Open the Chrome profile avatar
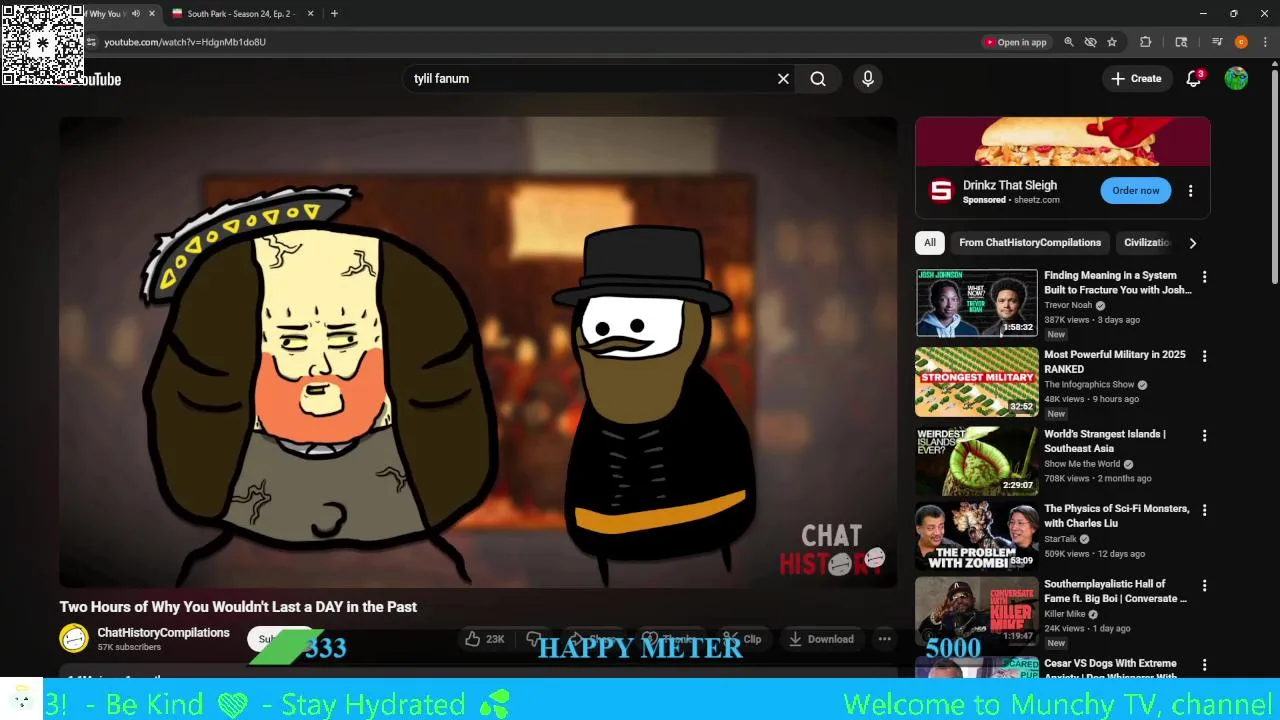This screenshot has width=1280, height=720. point(1241,42)
